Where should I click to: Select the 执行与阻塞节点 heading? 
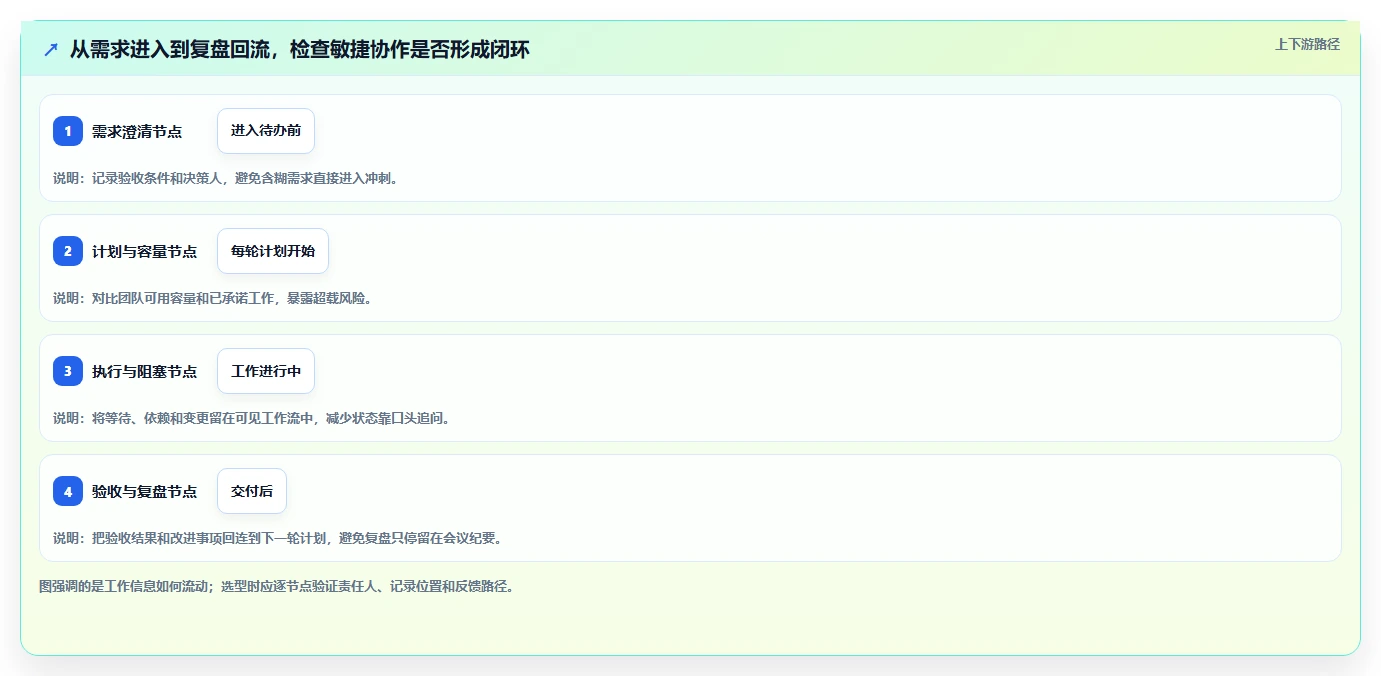[x=144, y=371]
